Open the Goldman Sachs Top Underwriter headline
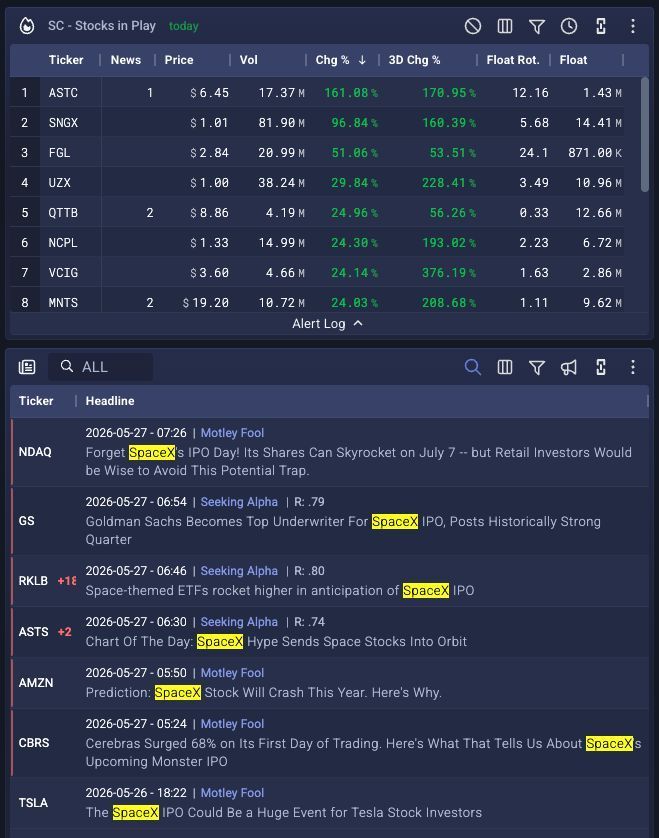 343,530
